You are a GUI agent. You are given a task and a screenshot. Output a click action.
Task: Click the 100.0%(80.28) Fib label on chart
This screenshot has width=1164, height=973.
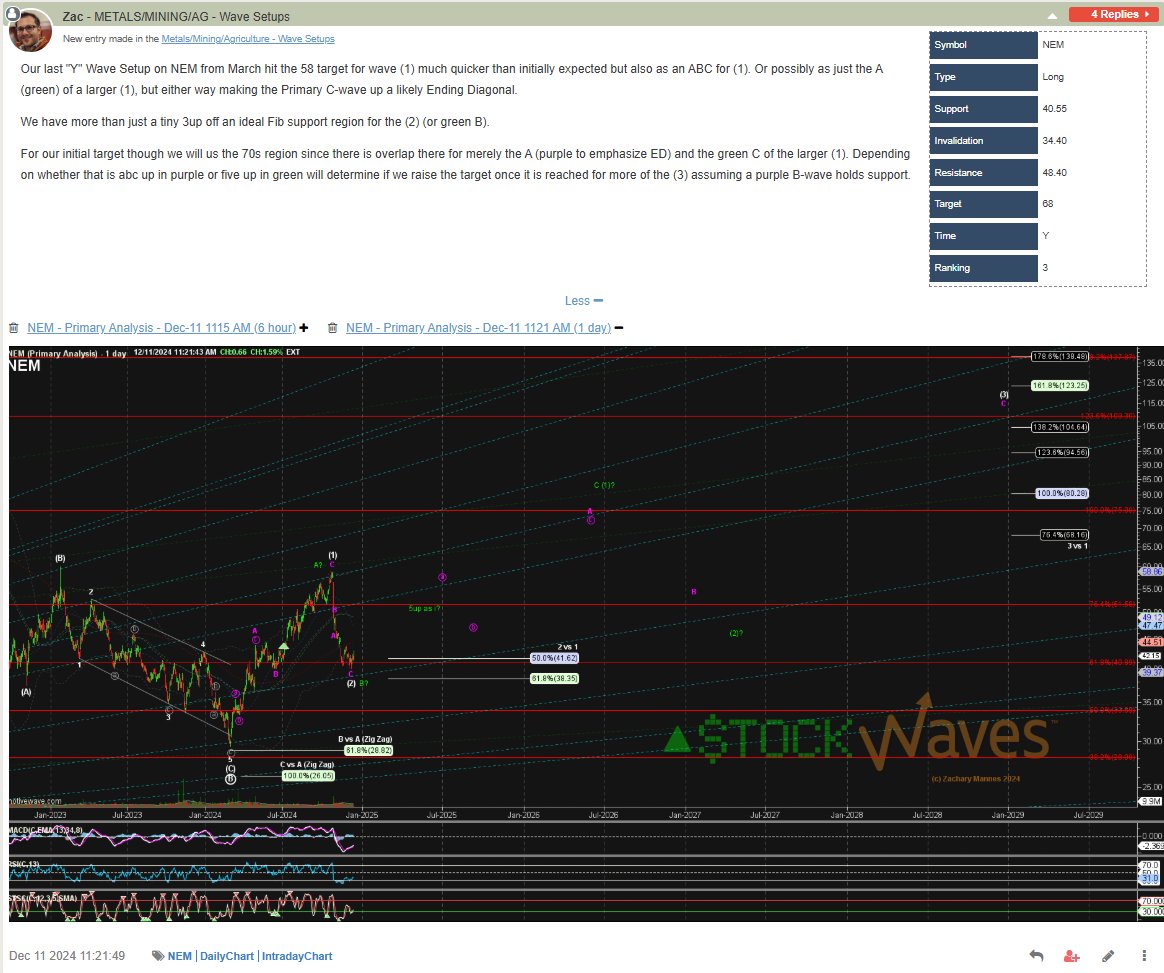pyautogui.click(x=1062, y=494)
